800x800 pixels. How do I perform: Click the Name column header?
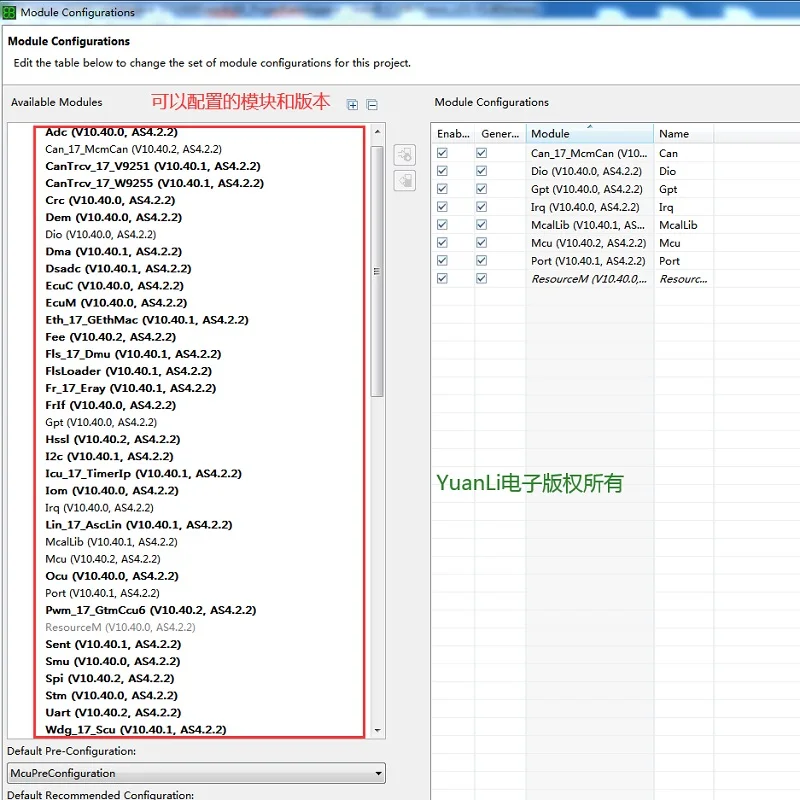click(683, 134)
